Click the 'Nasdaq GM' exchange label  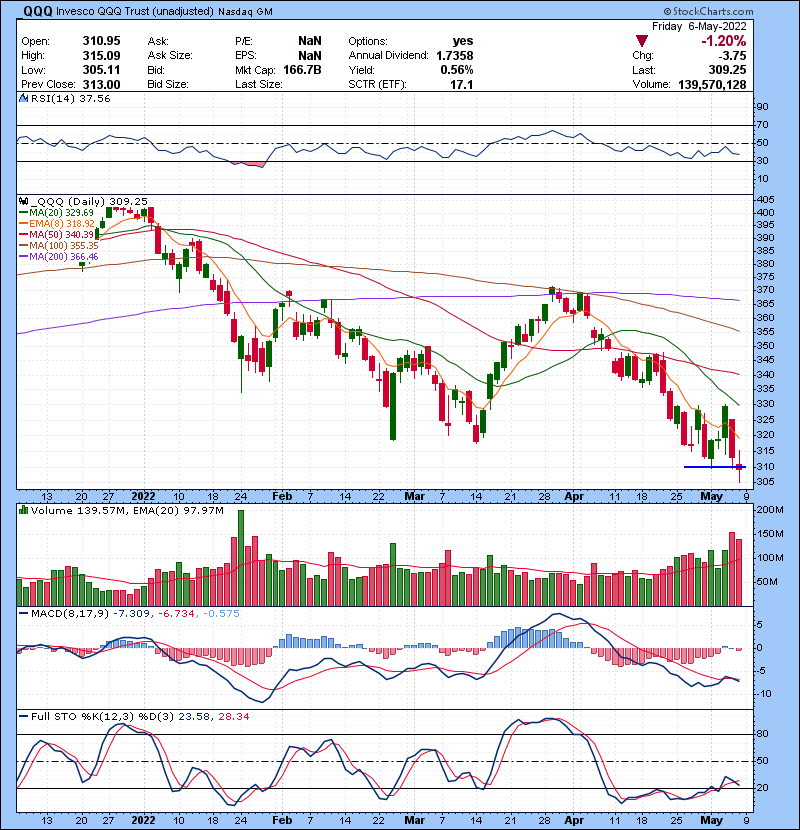click(x=245, y=12)
